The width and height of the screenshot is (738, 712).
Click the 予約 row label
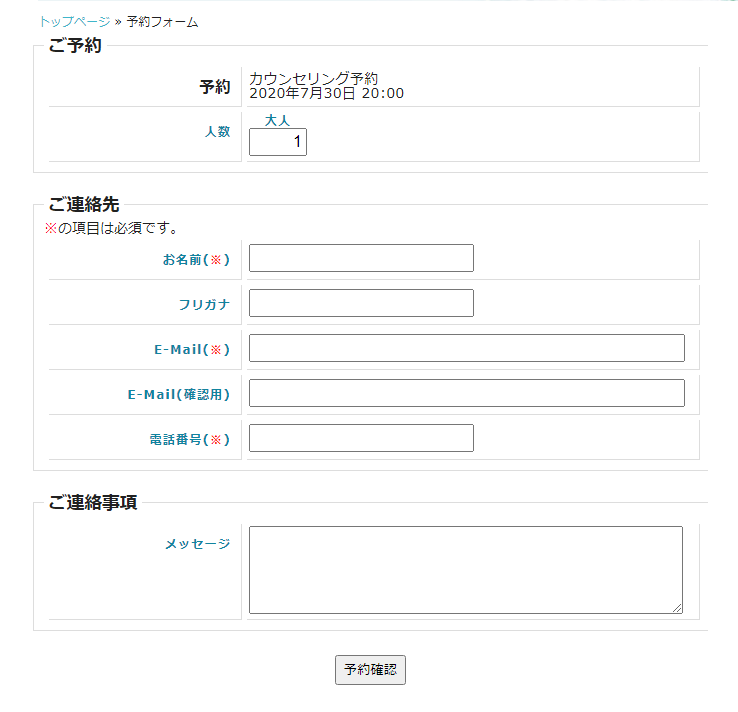[x=215, y=87]
